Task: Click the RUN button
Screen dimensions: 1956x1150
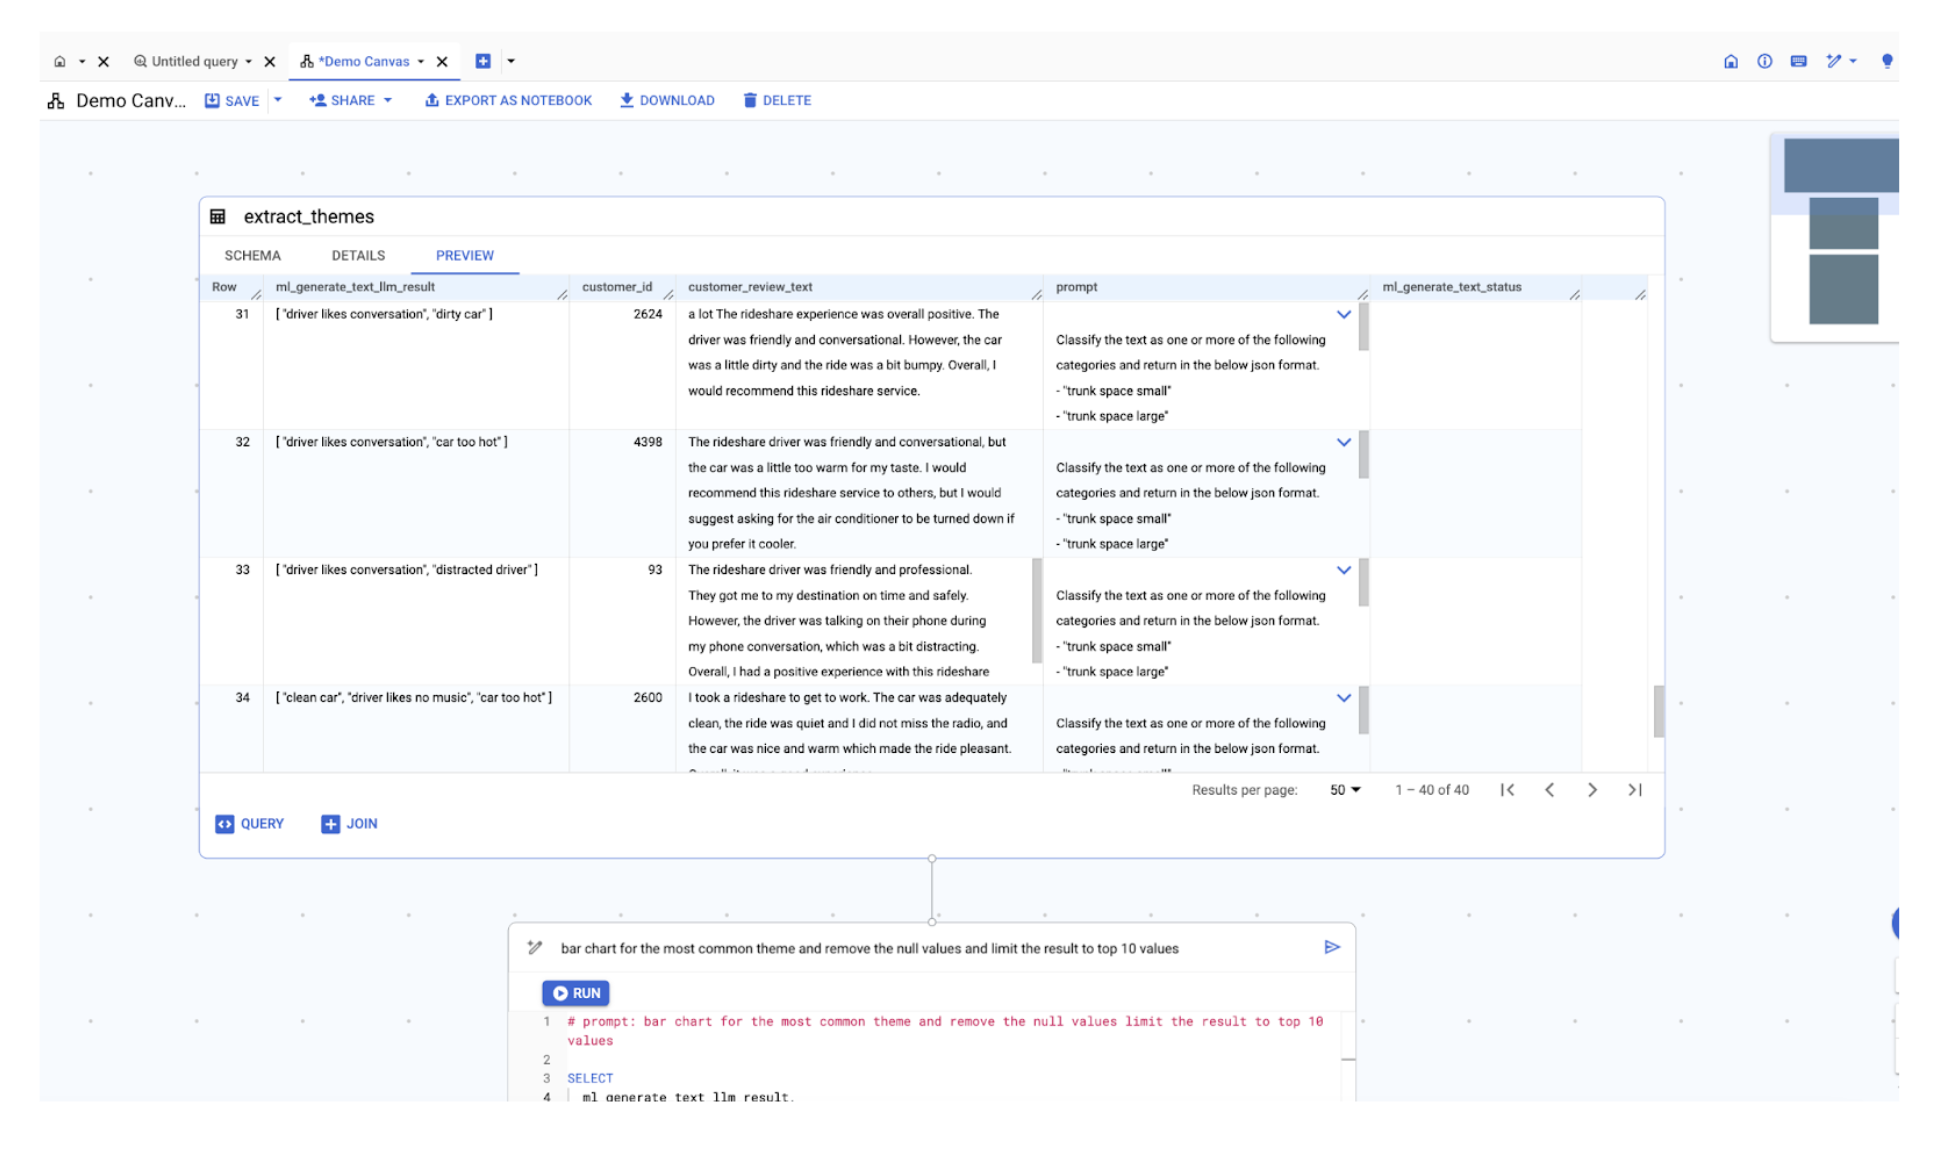Action: point(575,993)
